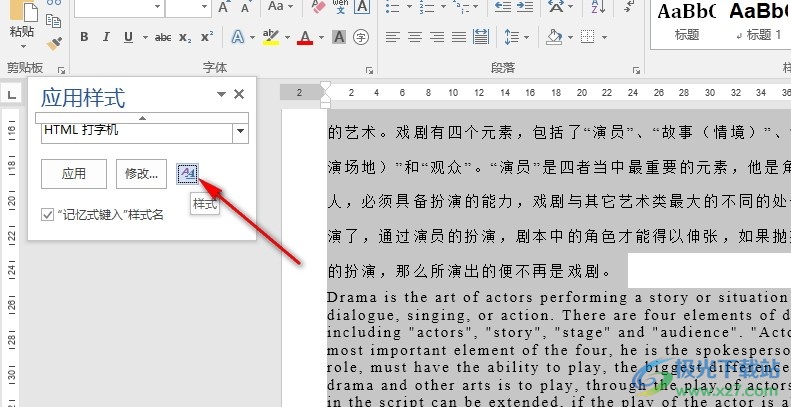Apply red font color
The width and height of the screenshot is (791, 407).
pyautogui.click(x=305, y=37)
